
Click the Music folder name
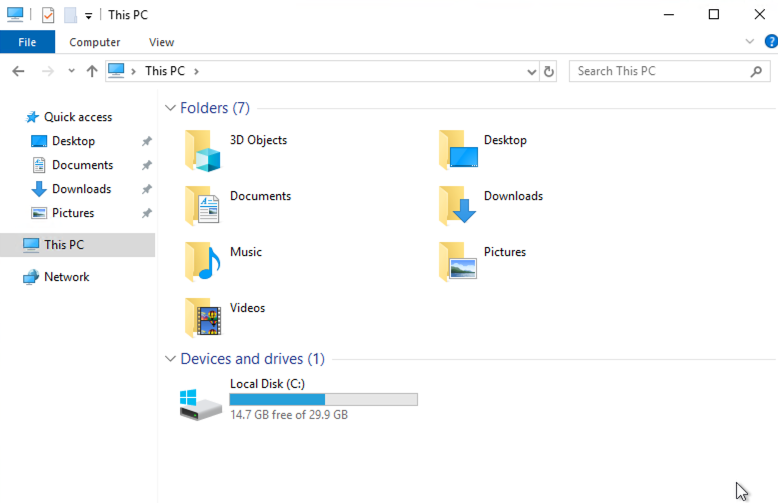pyautogui.click(x=246, y=252)
